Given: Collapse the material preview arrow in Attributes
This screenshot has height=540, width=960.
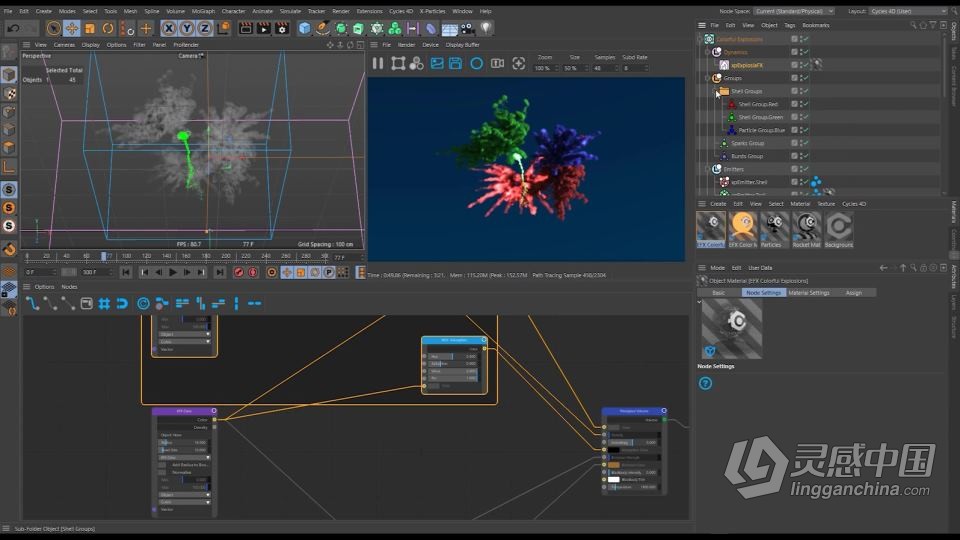Looking at the screenshot, I should (699, 302).
